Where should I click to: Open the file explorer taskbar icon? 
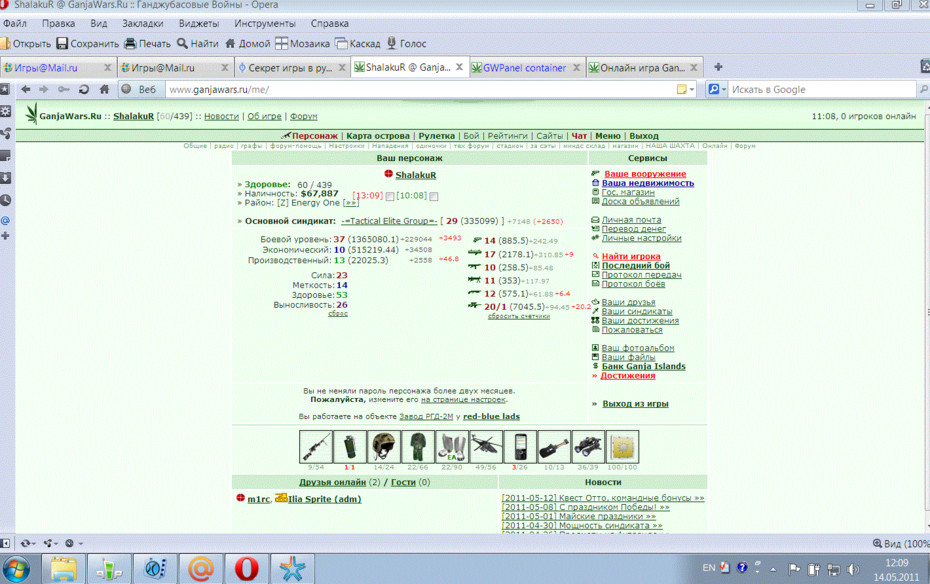point(63,569)
